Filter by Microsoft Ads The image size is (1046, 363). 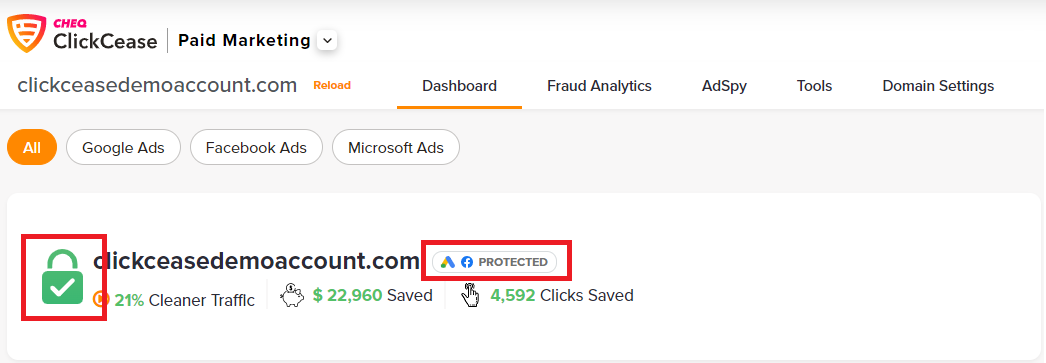click(x=396, y=147)
